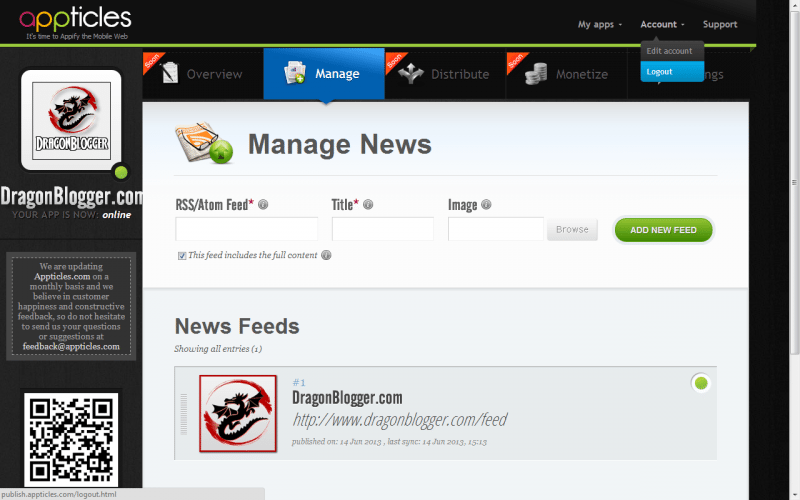Toggle the app online status indicator in sidebar
Screen dimensions: 800x500
(x=121, y=172)
